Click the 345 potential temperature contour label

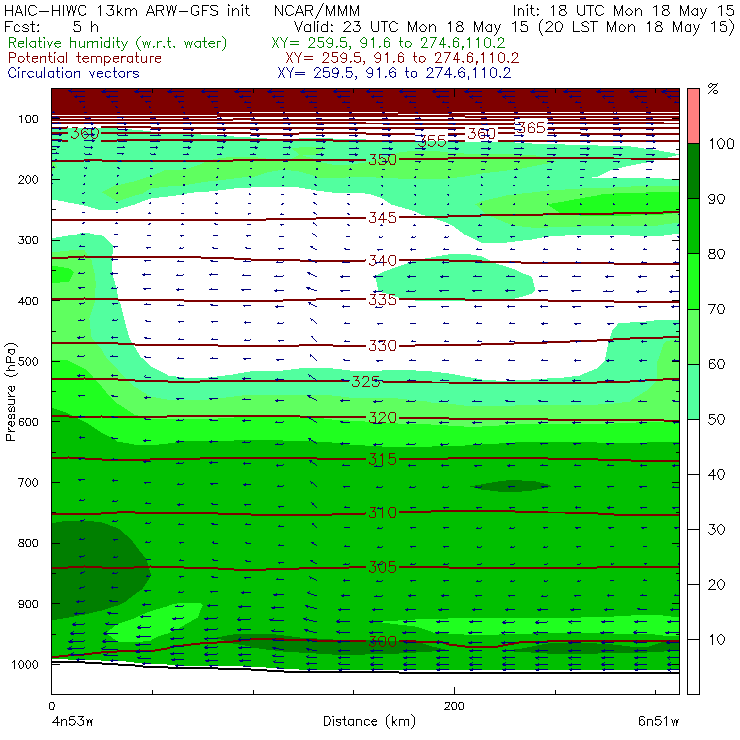coord(382,218)
